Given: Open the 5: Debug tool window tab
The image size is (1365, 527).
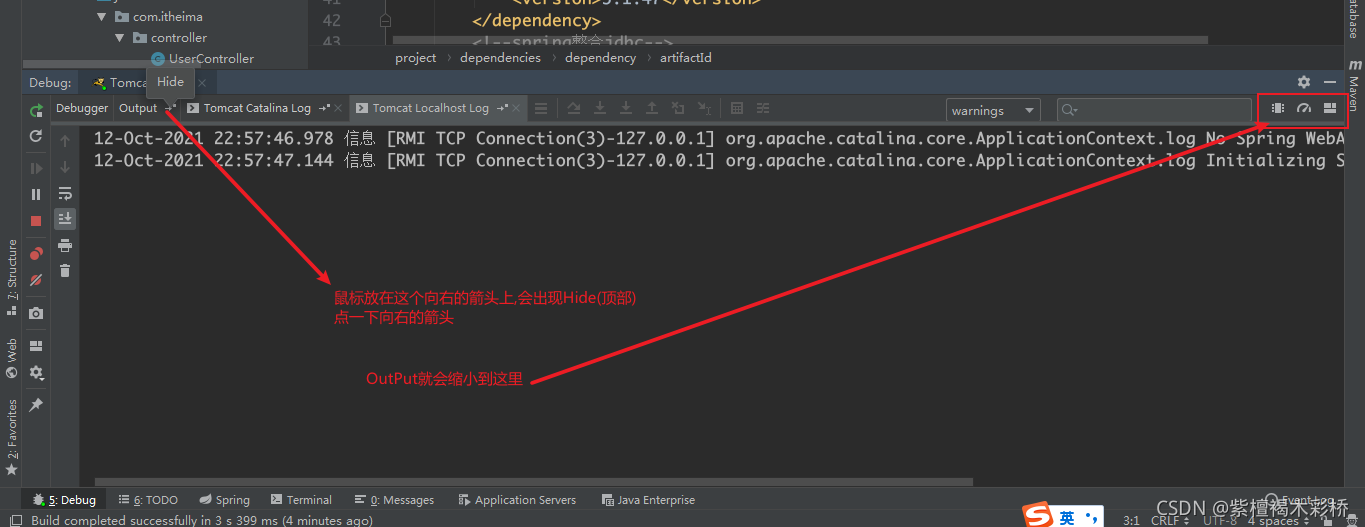Looking at the screenshot, I should 64,500.
